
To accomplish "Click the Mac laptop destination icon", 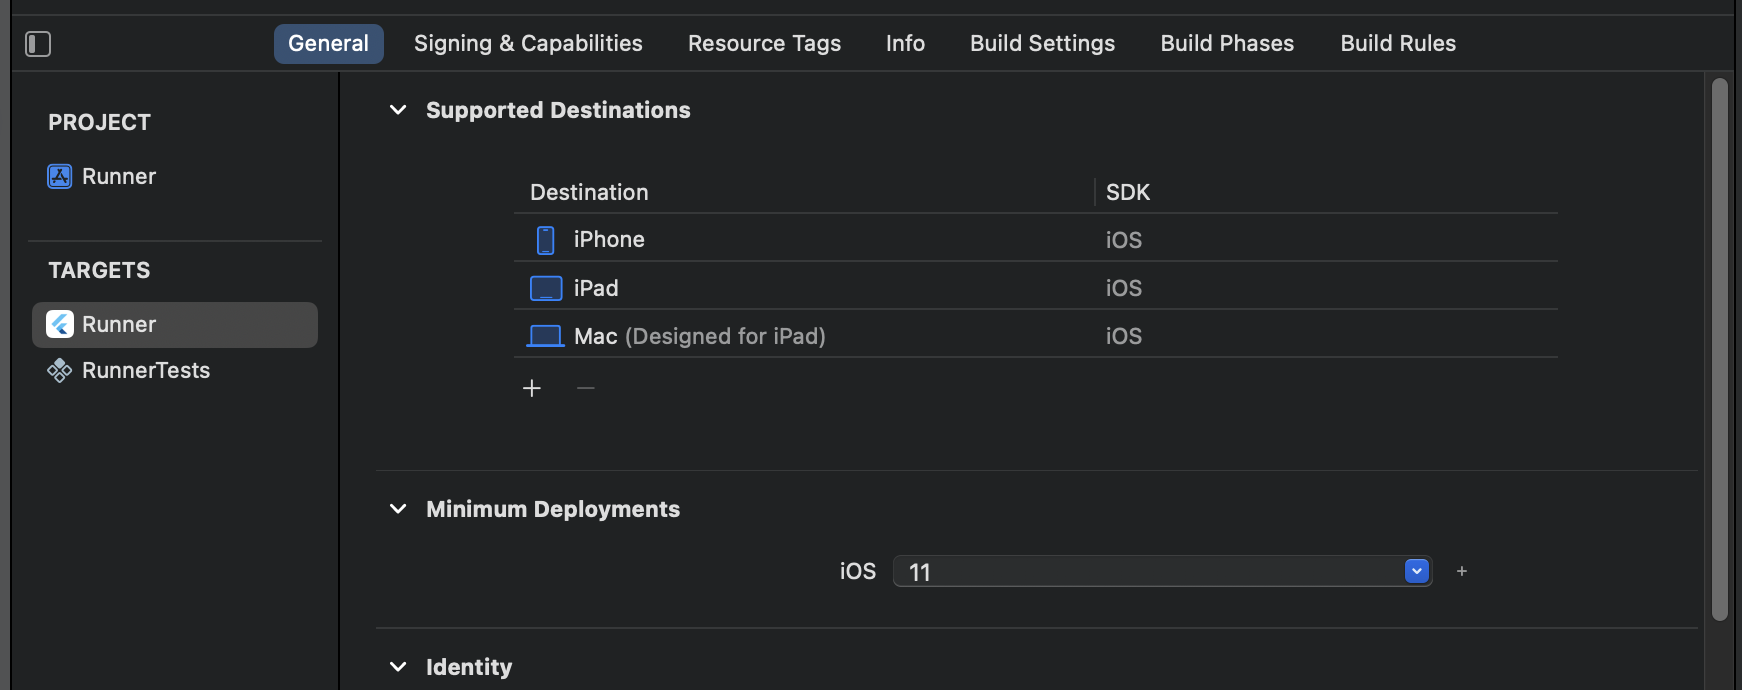I will tap(545, 336).
